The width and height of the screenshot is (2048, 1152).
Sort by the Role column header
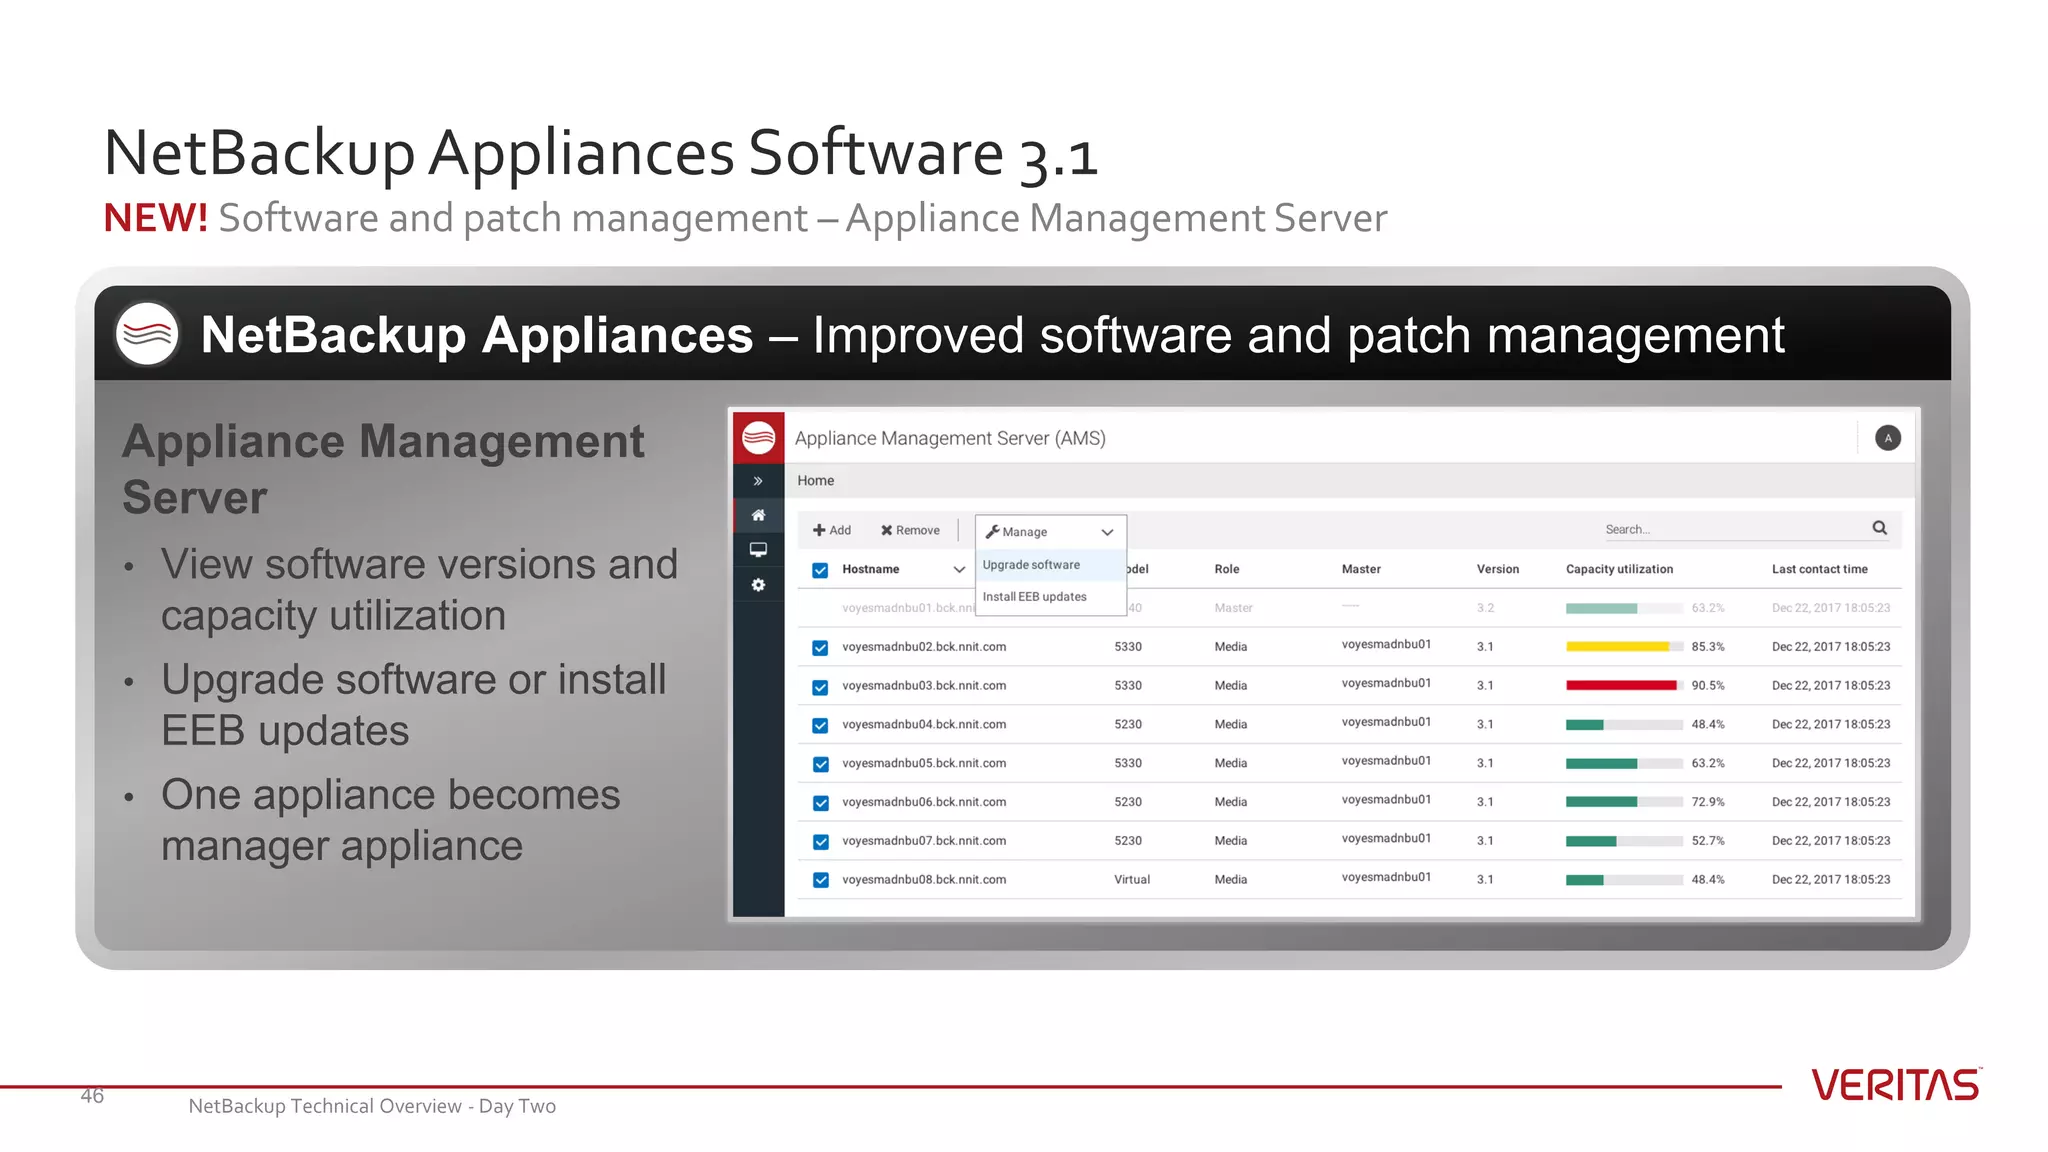click(x=1227, y=569)
